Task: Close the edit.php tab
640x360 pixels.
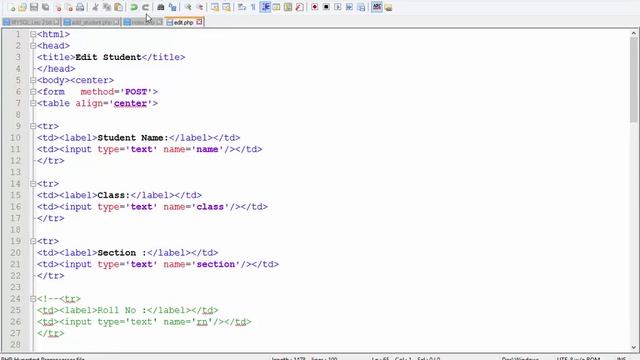Action: (x=199, y=22)
